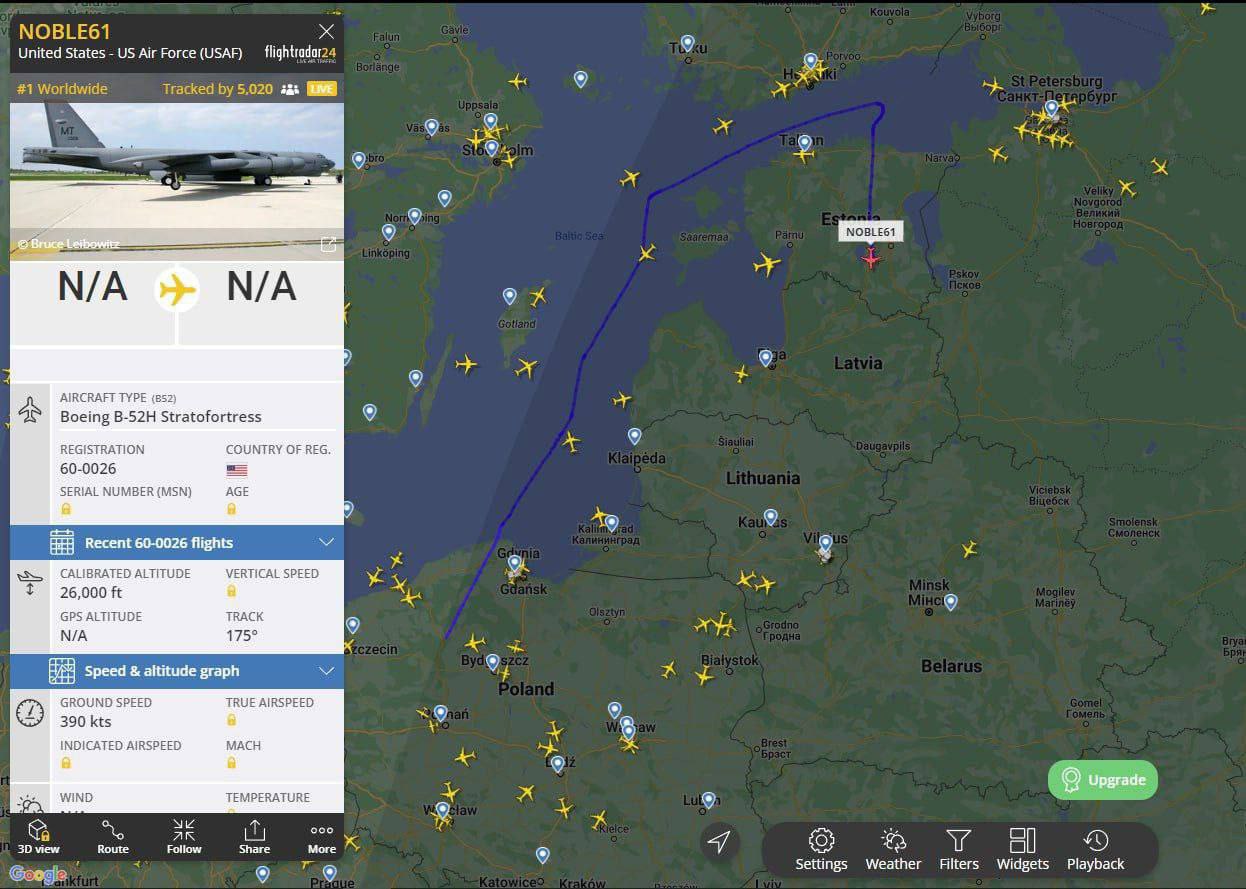Select the red NOBLE61 aircraft on map
The width and height of the screenshot is (1246, 889).
point(871,259)
